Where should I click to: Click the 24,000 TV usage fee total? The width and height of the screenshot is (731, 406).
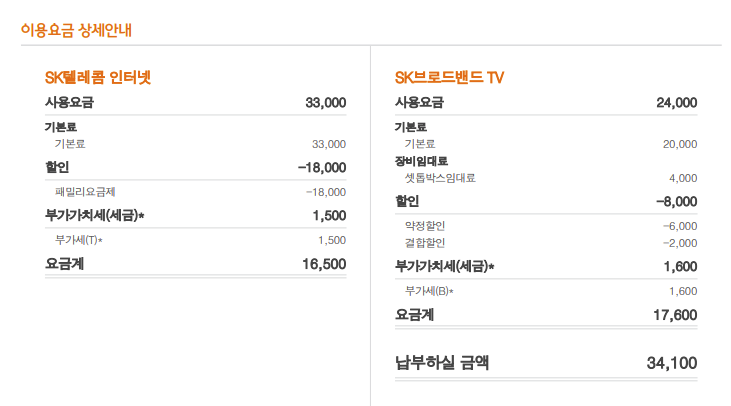pyautogui.click(x=677, y=103)
